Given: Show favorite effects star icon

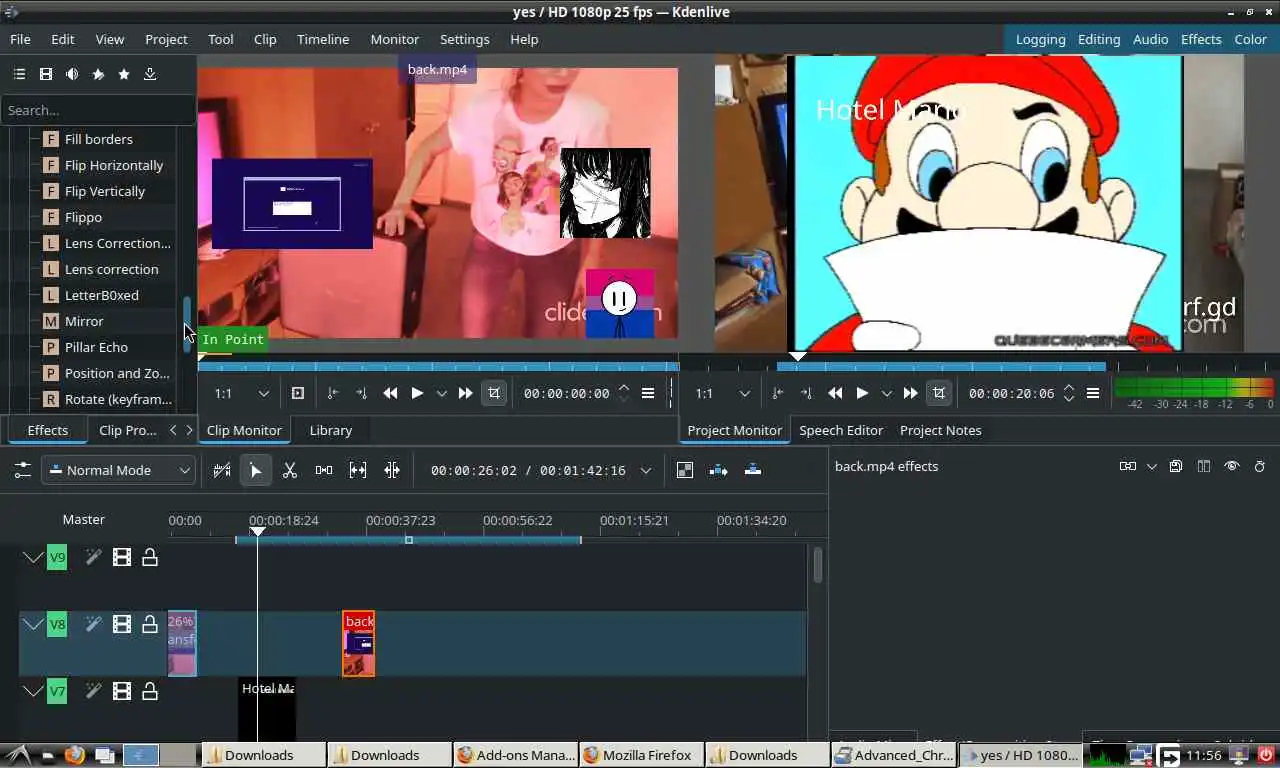Looking at the screenshot, I should [x=124, y=74].
